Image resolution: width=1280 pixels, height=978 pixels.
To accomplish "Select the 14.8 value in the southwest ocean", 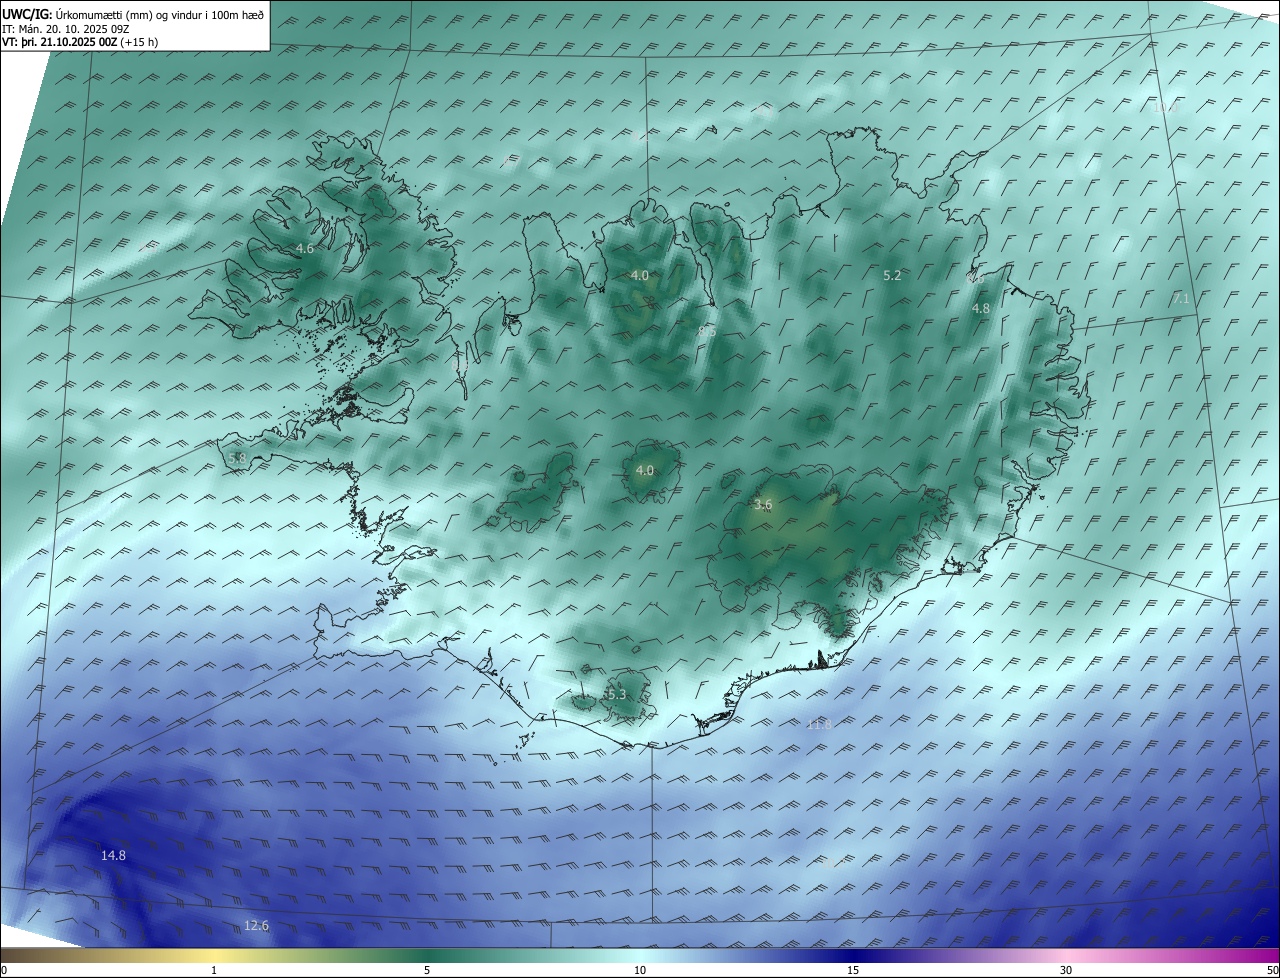I will 114,855.
